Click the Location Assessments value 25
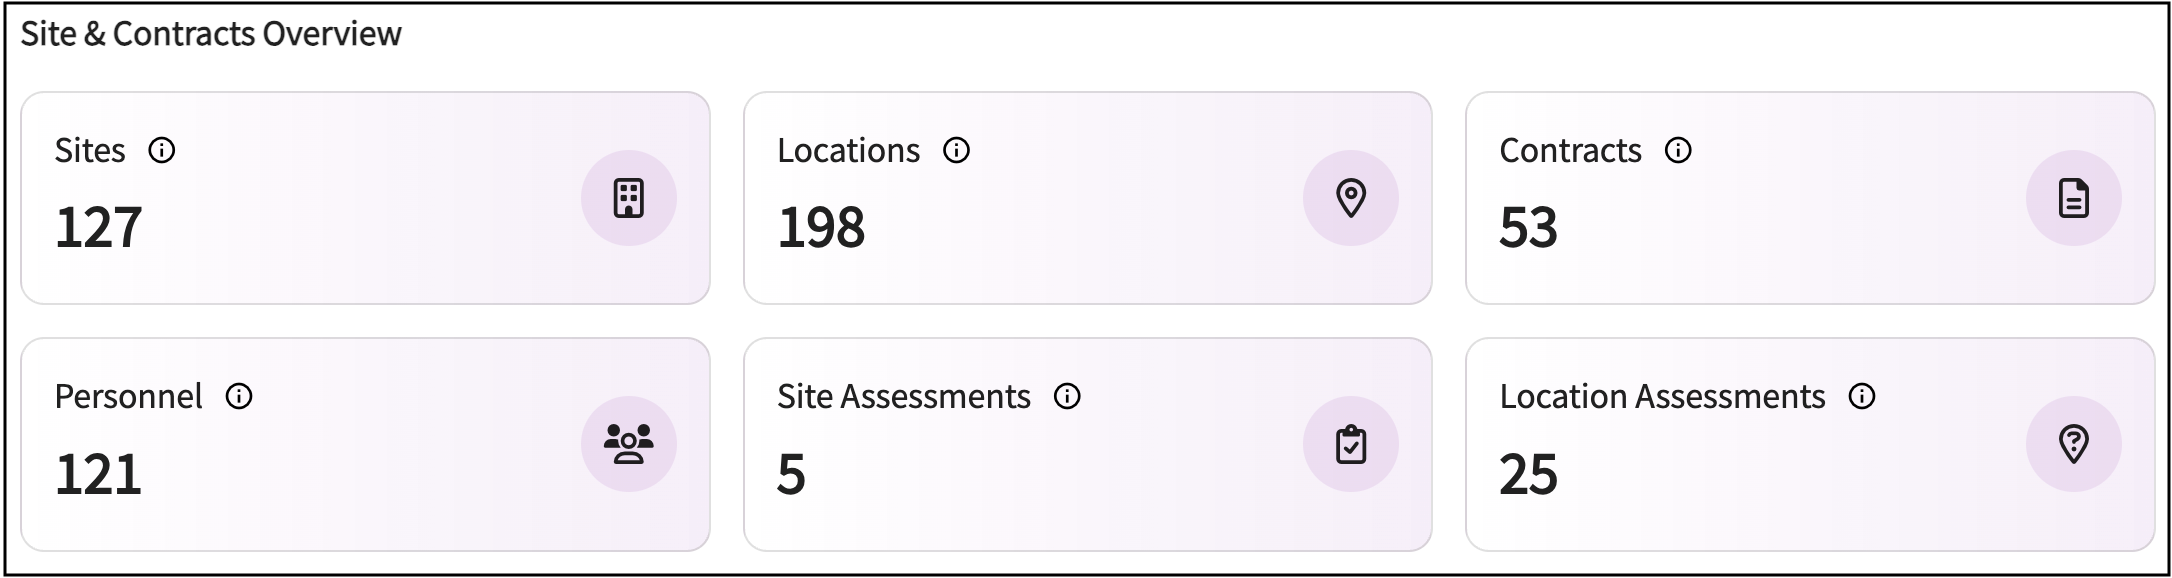2172x578 pixels. point(1528,474)
